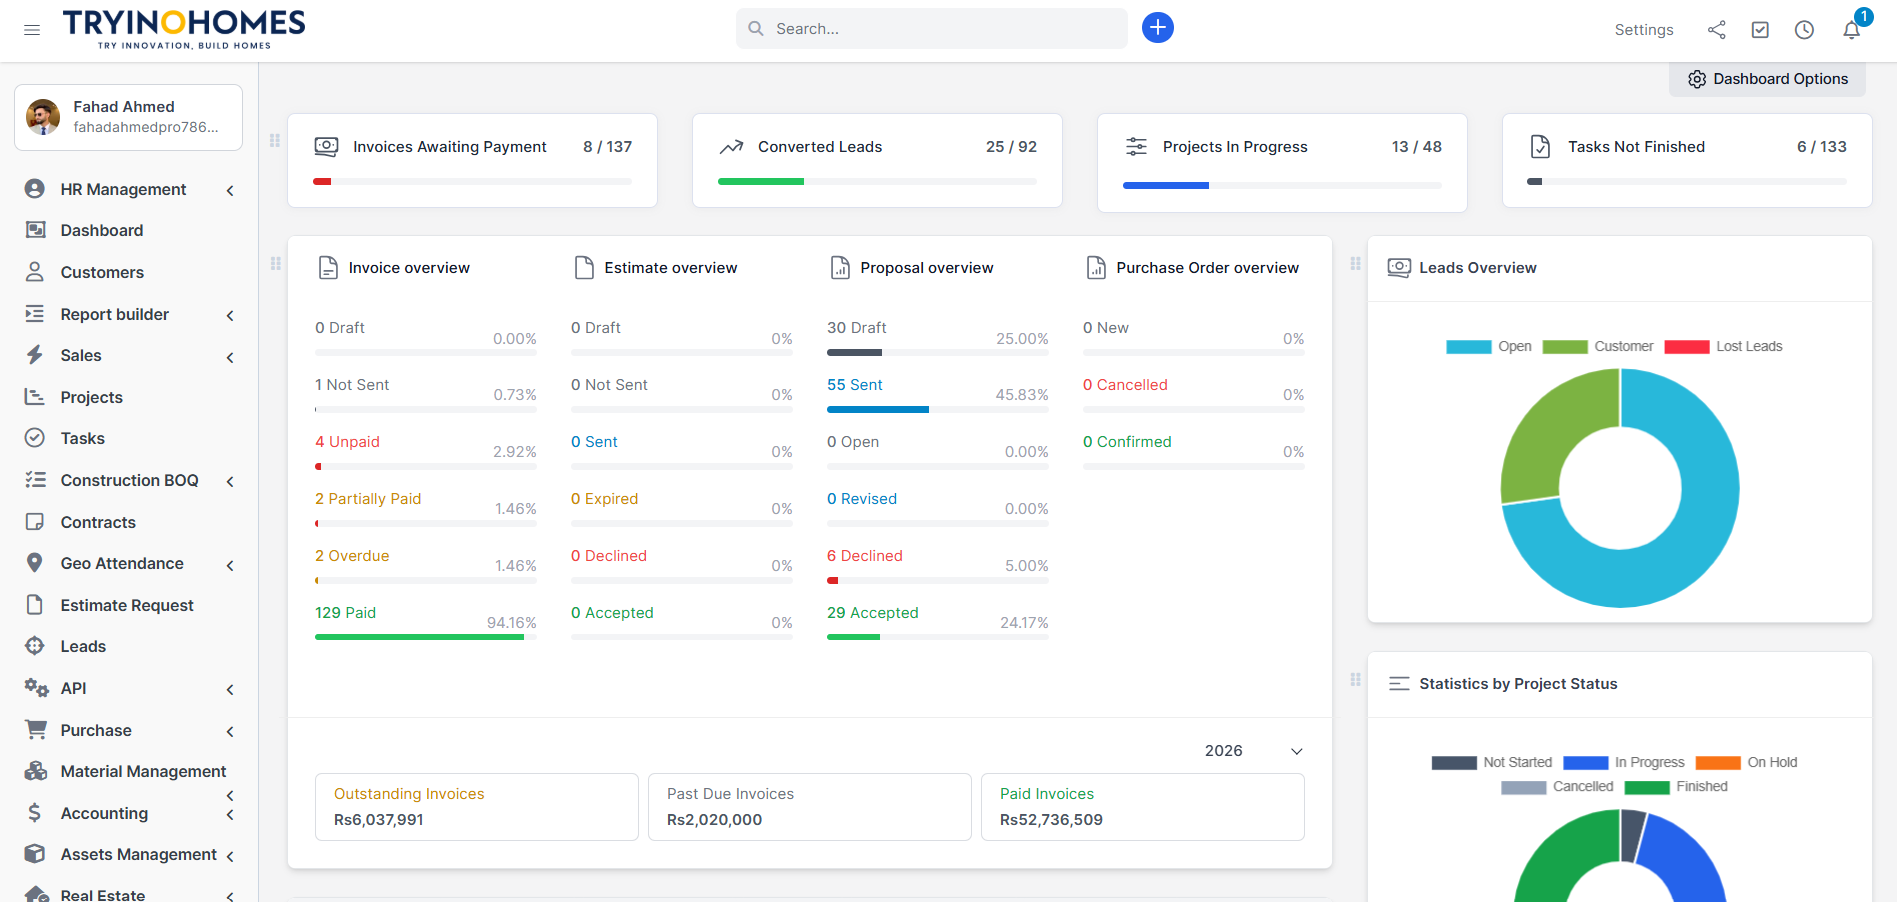Toggle the Not Started legend item
The image size is (1897, 902).
1492,763
